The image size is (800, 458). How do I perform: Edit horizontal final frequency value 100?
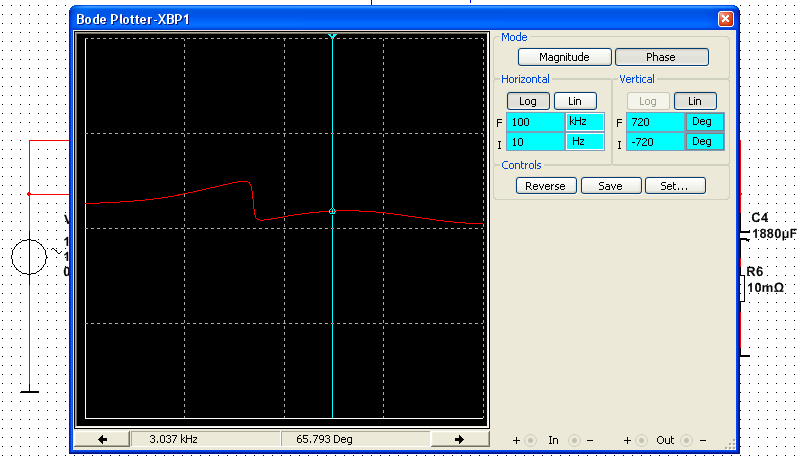tap(535, 122)
